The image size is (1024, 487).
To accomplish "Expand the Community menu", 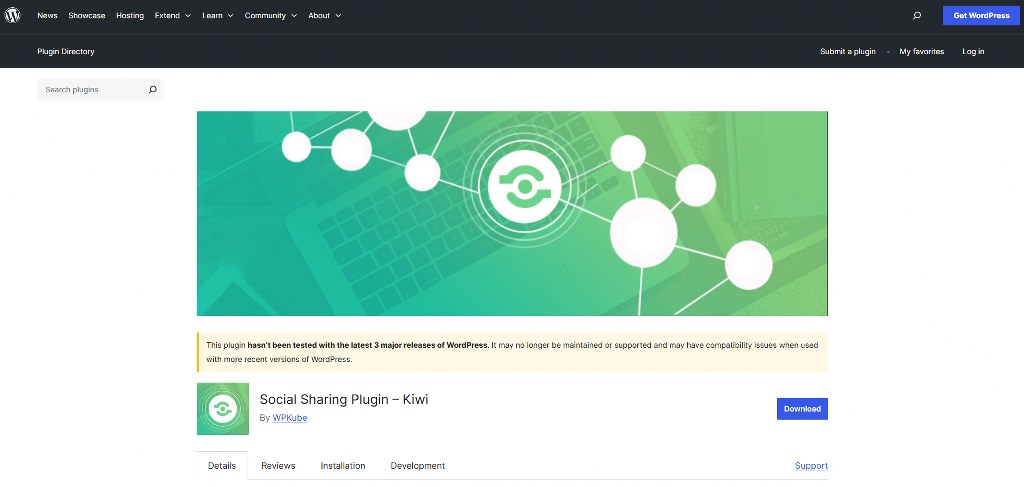I will click(271, 16).
